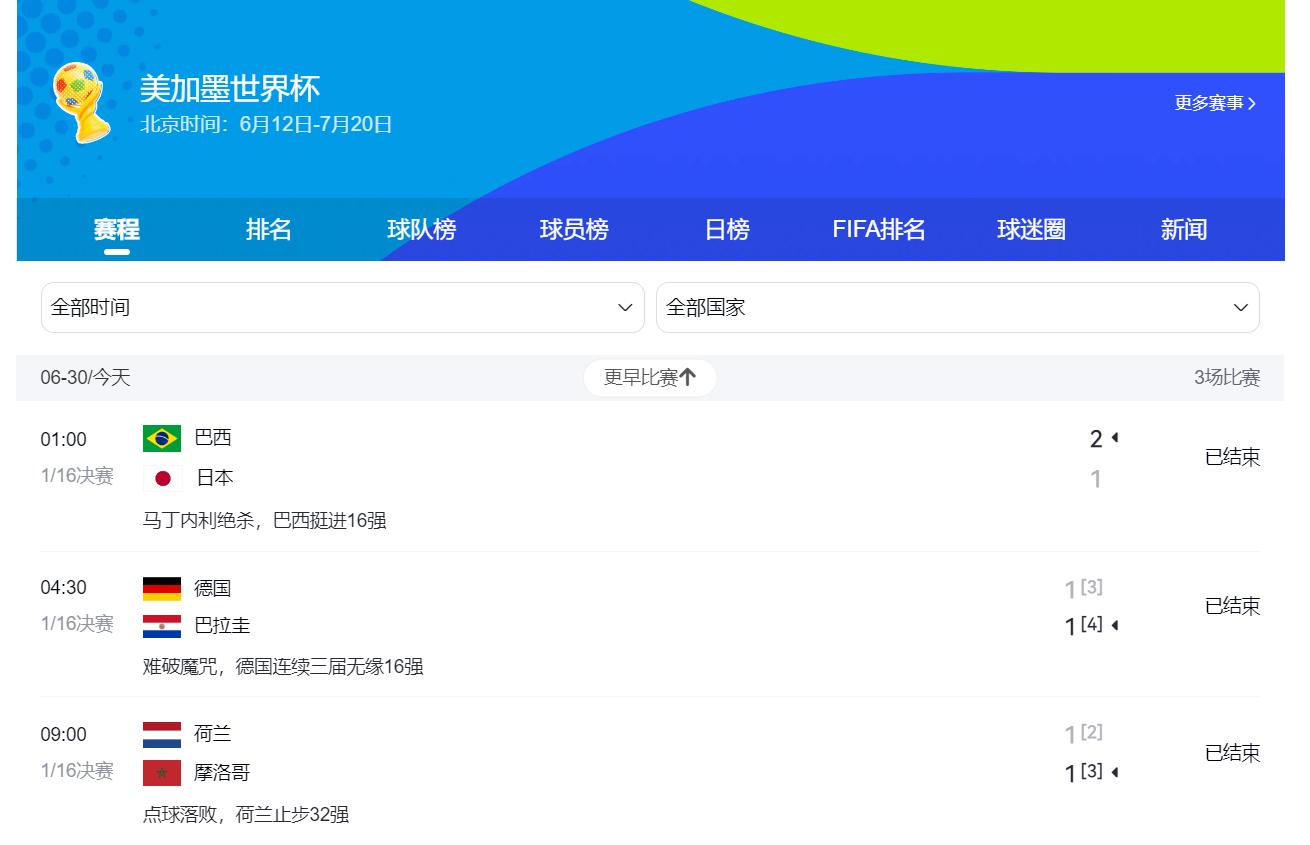
Task: Click Paraguay's penalty score [4]
Action: coord(1092,624)
